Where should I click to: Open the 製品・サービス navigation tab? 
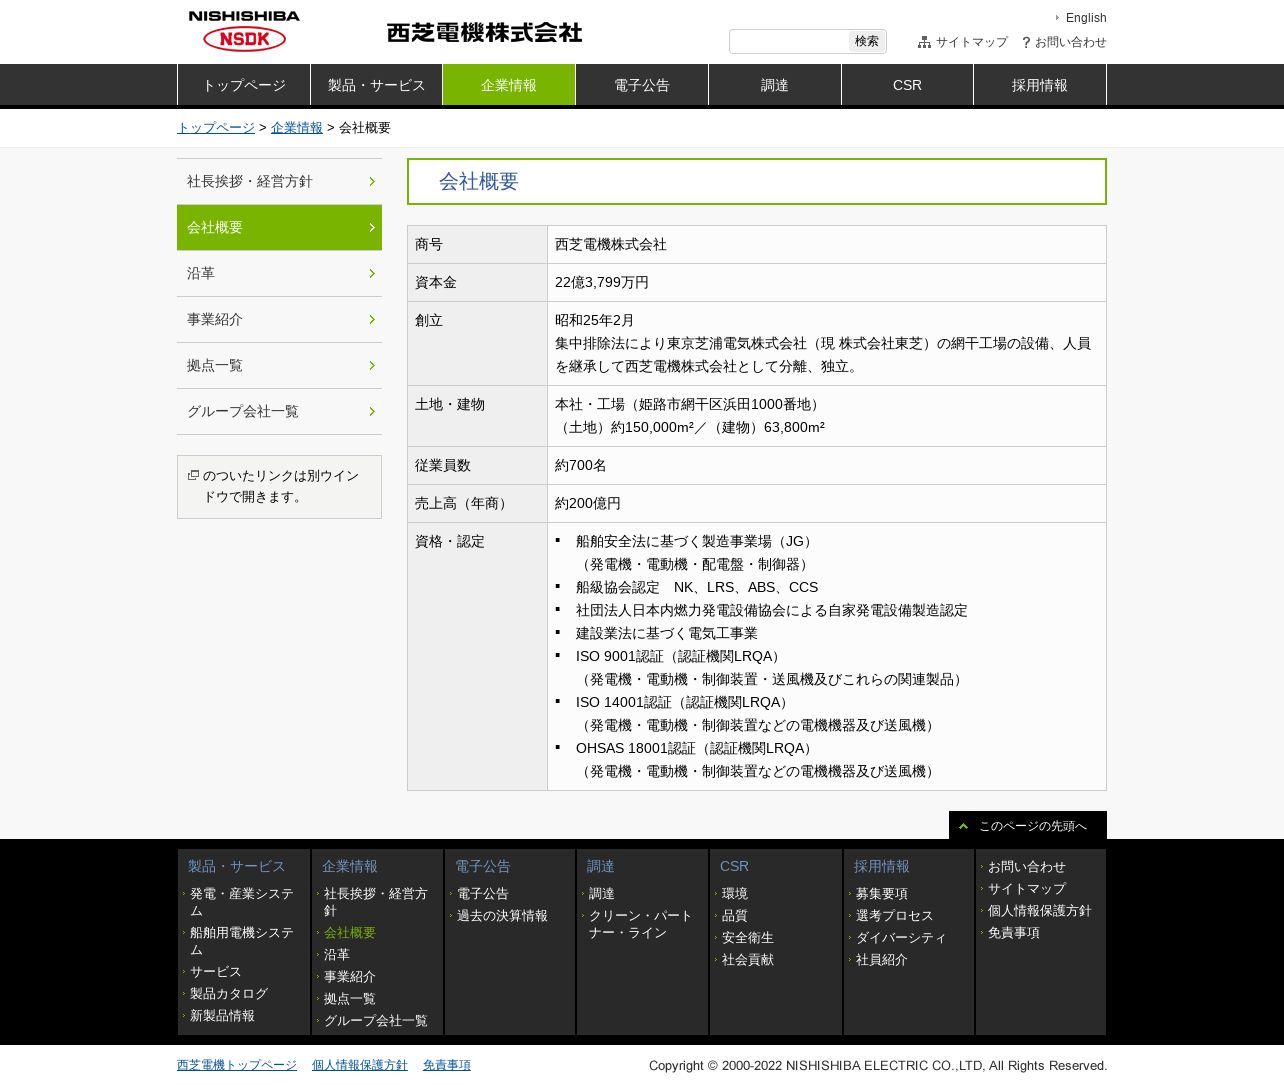(x=377, y=85)
